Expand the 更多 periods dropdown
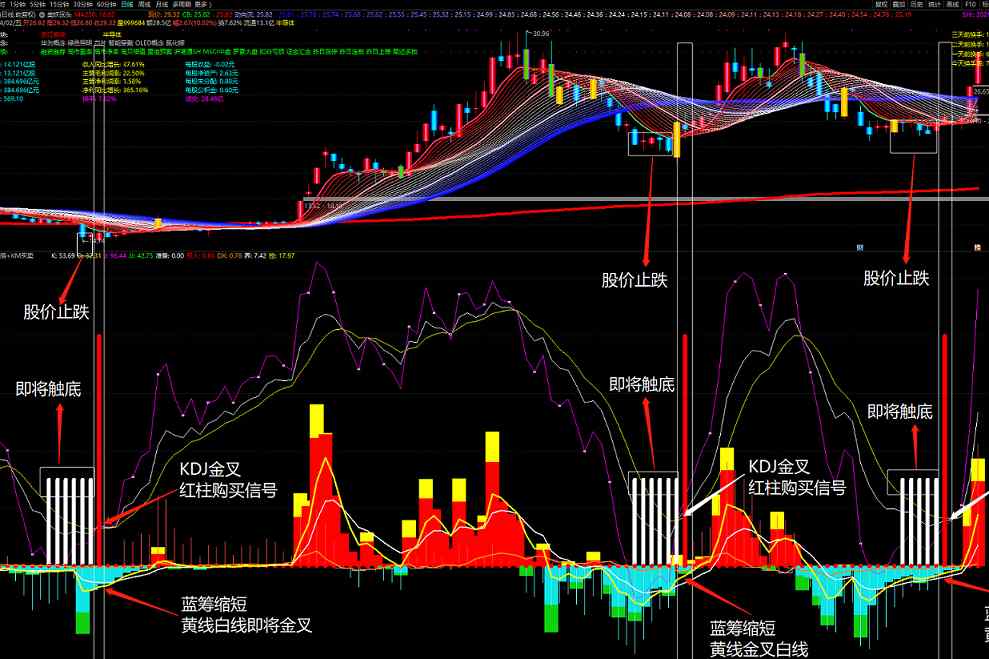Screen dimensions: 989x659 [202, 4]
